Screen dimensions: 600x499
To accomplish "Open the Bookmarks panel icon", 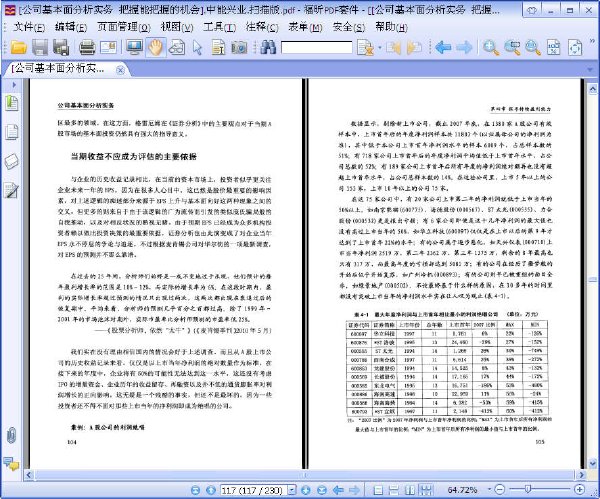I will [11, 103].
